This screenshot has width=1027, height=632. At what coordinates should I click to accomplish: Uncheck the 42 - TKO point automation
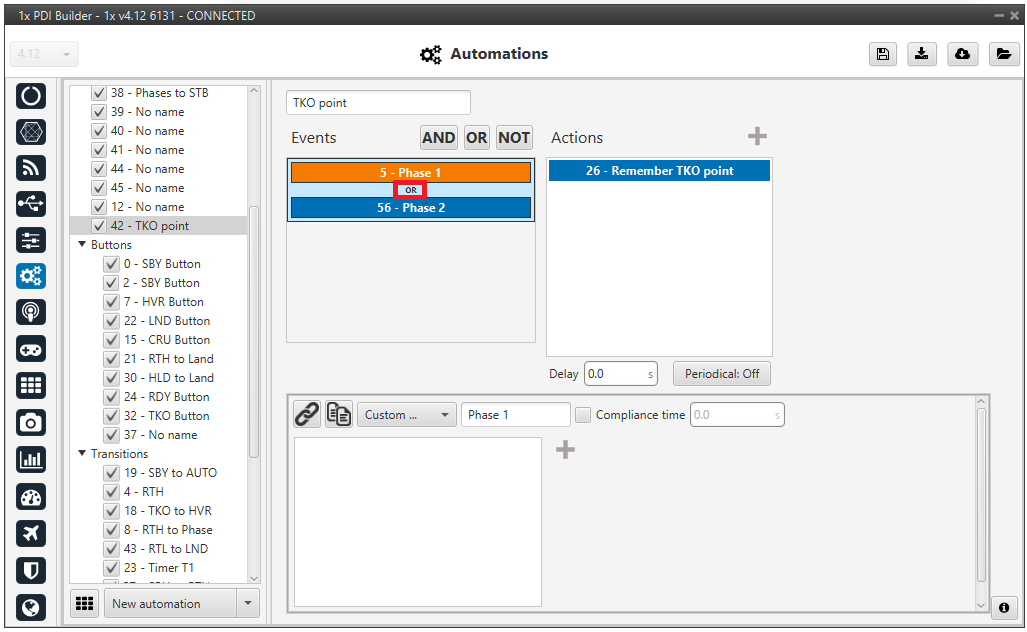[99, 226]
